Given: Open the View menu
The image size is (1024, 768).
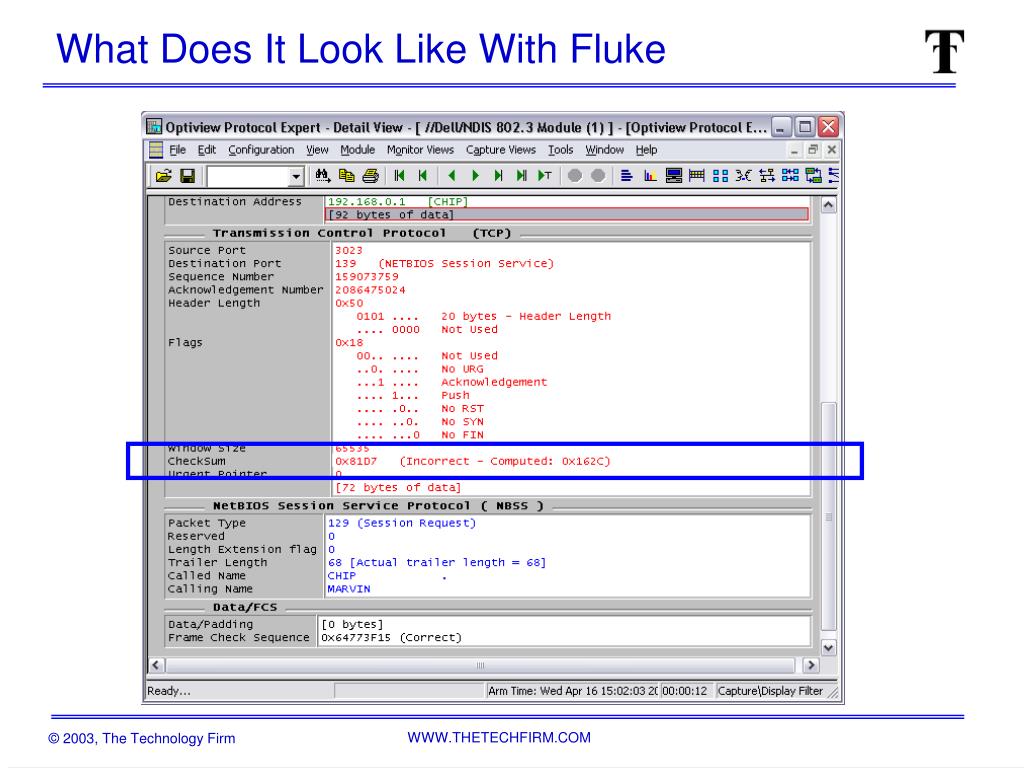Looking at the screenshot, I should [317, 150].
